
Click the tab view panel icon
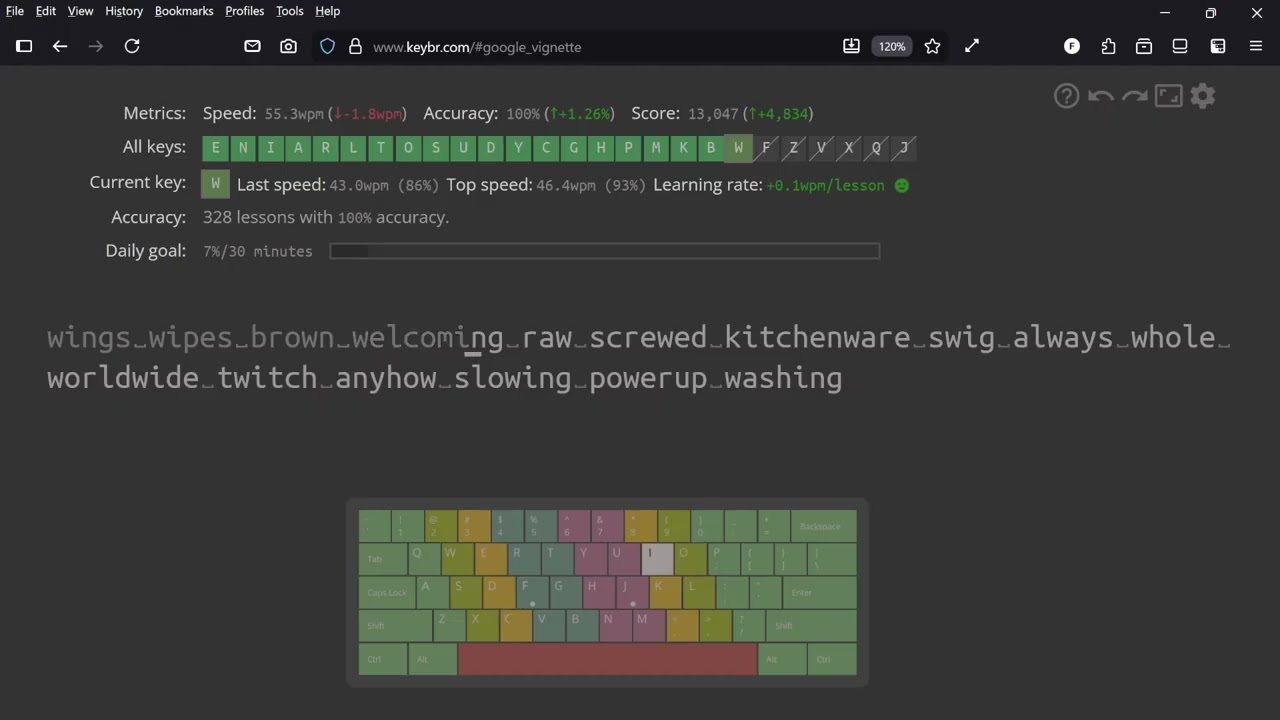pos(1180,46)
